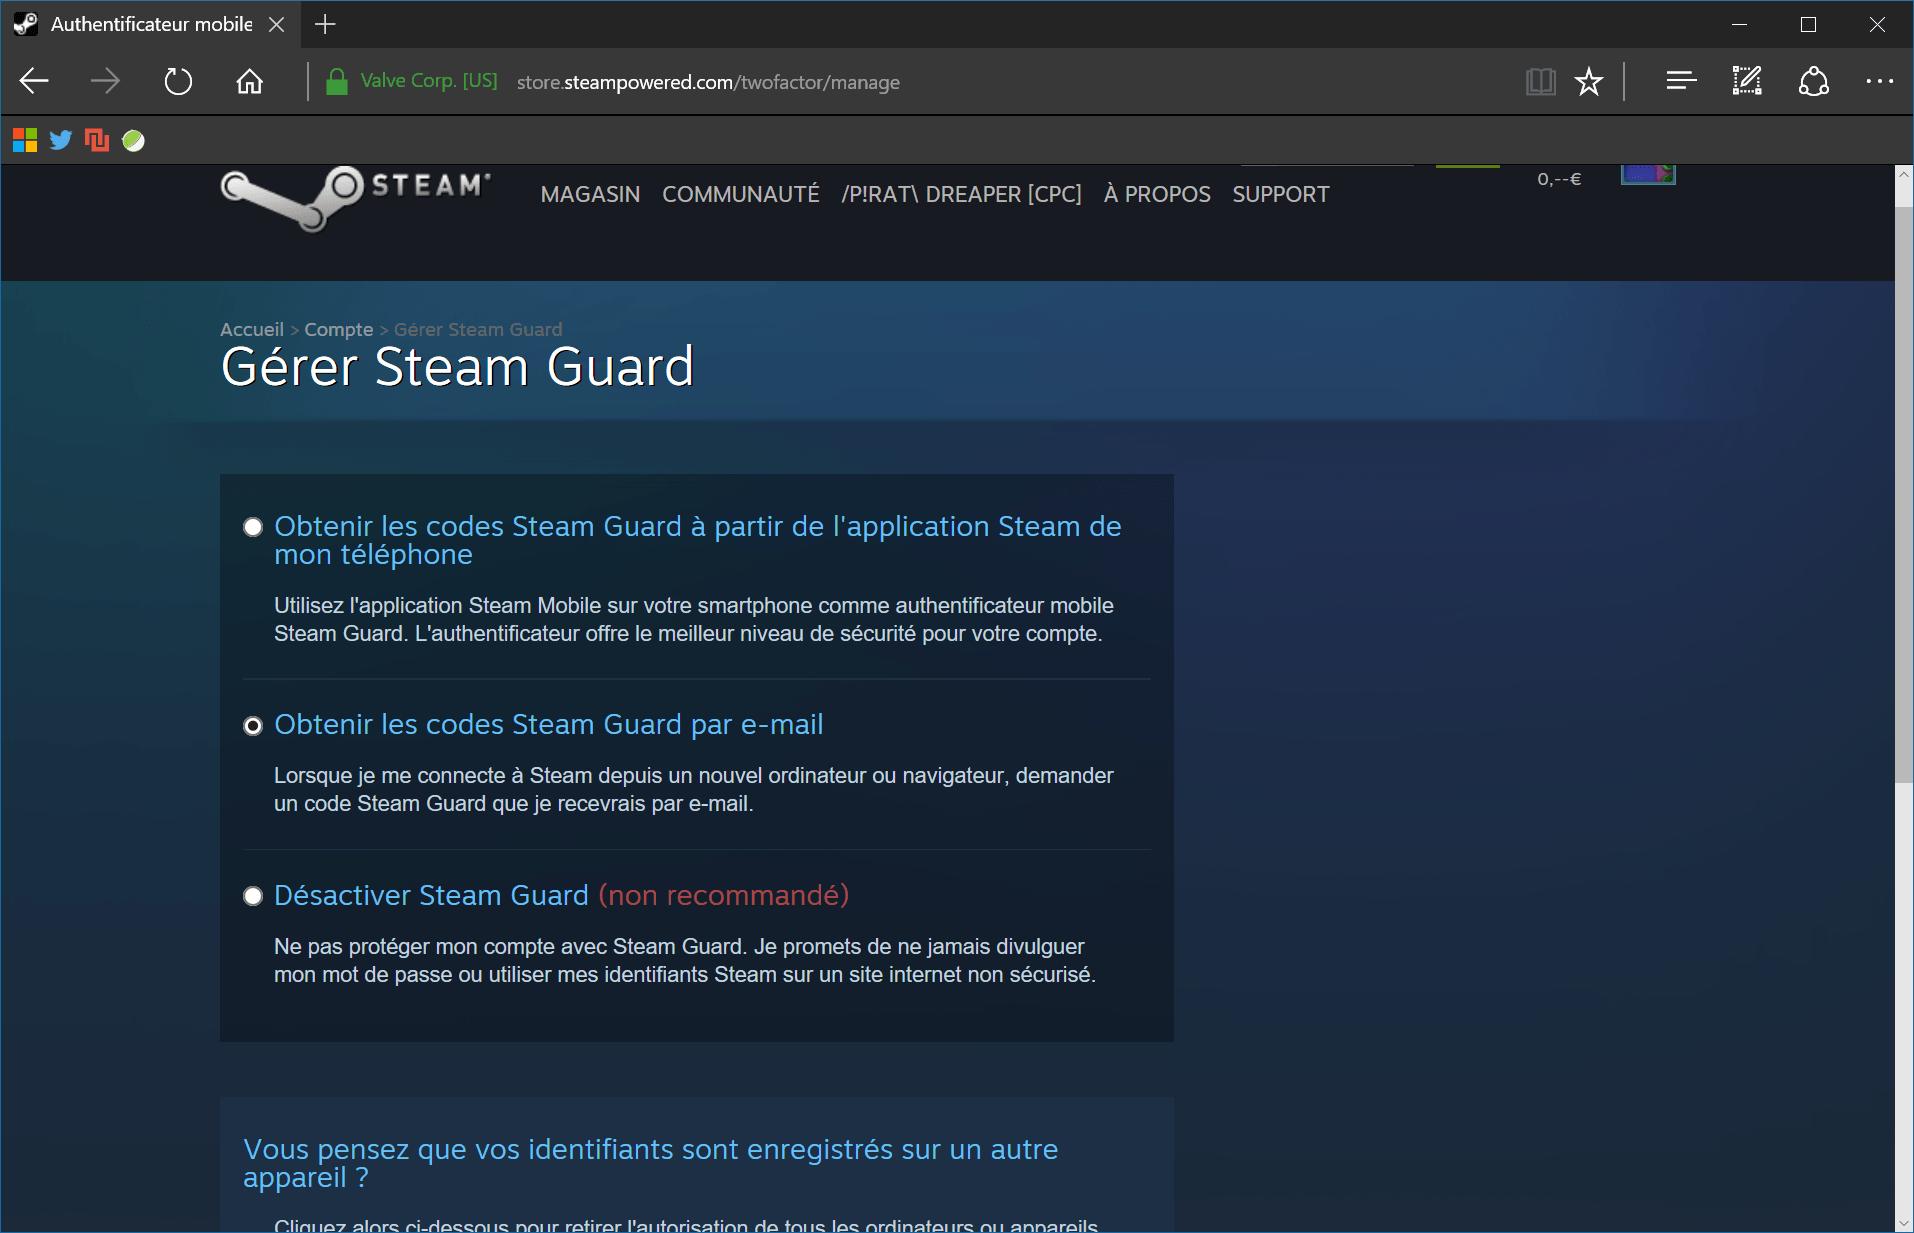Open the Hub menu icon
Viewport: 1914px width, 1233px height.
pyautogui.click(x=1681, y=82)
